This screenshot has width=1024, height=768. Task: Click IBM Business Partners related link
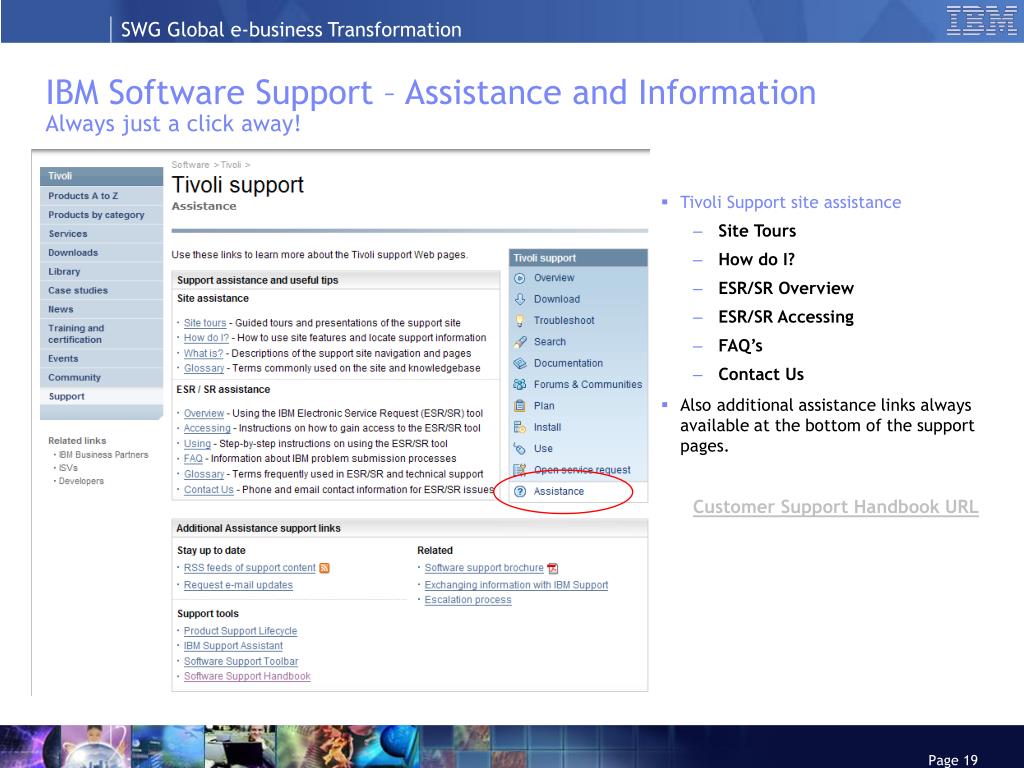pos(103,455)
